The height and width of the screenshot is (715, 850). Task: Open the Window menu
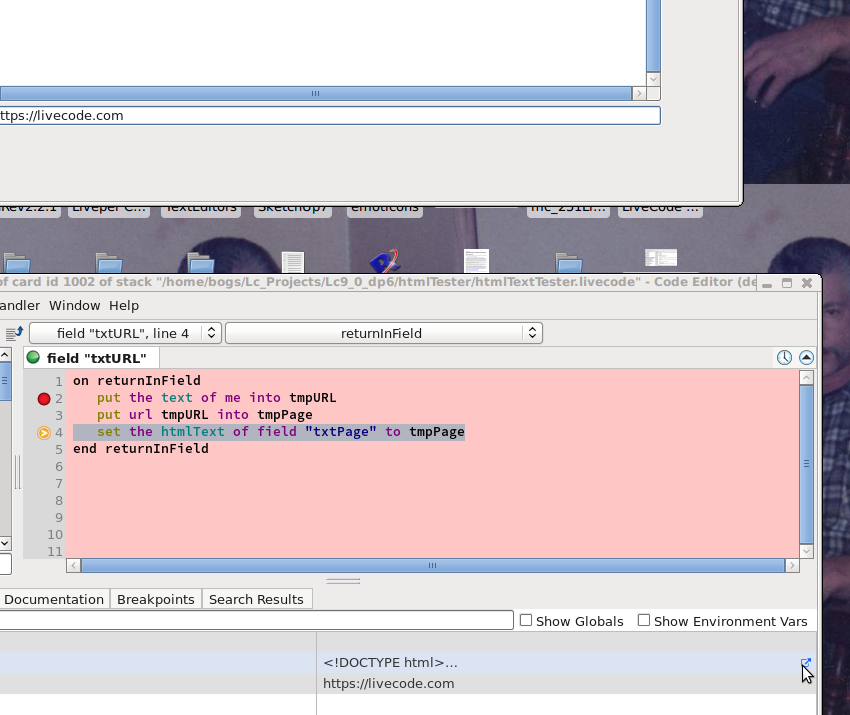pyautogui.click(x=75, y=306)
